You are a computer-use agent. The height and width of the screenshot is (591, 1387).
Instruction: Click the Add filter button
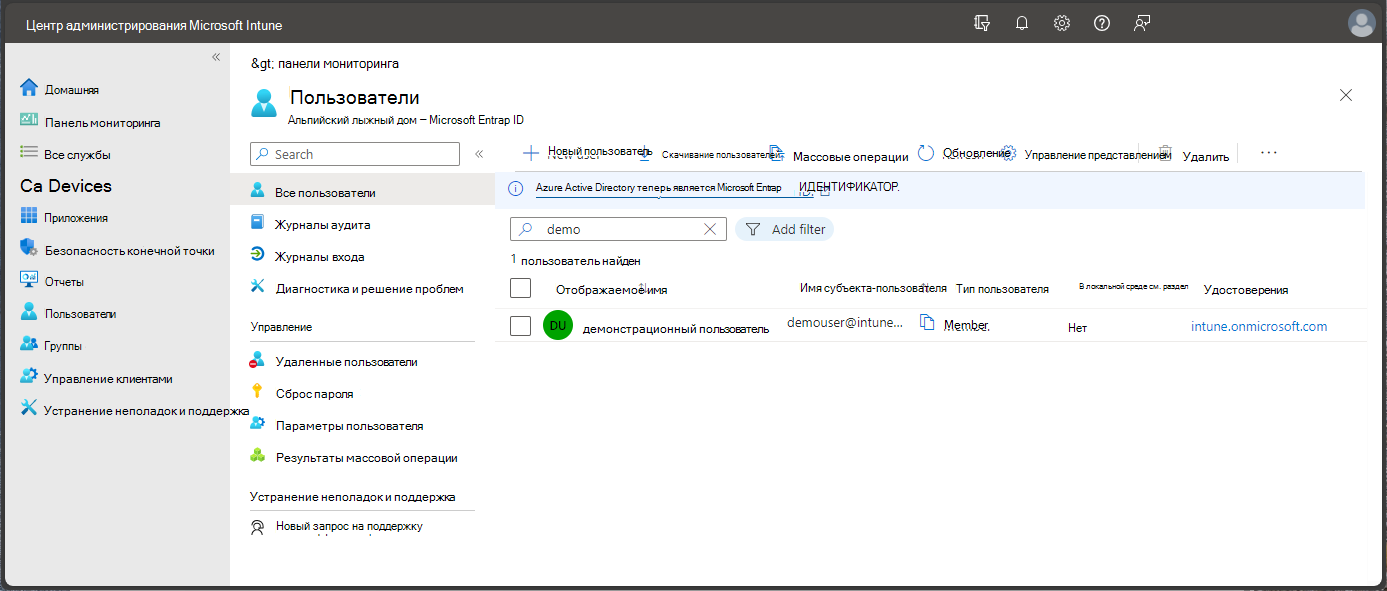click(x=784, y=229)
